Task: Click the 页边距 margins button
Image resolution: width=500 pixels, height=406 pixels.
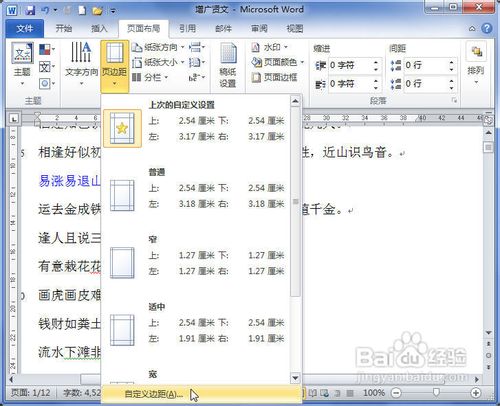Action: pos(114,66)
